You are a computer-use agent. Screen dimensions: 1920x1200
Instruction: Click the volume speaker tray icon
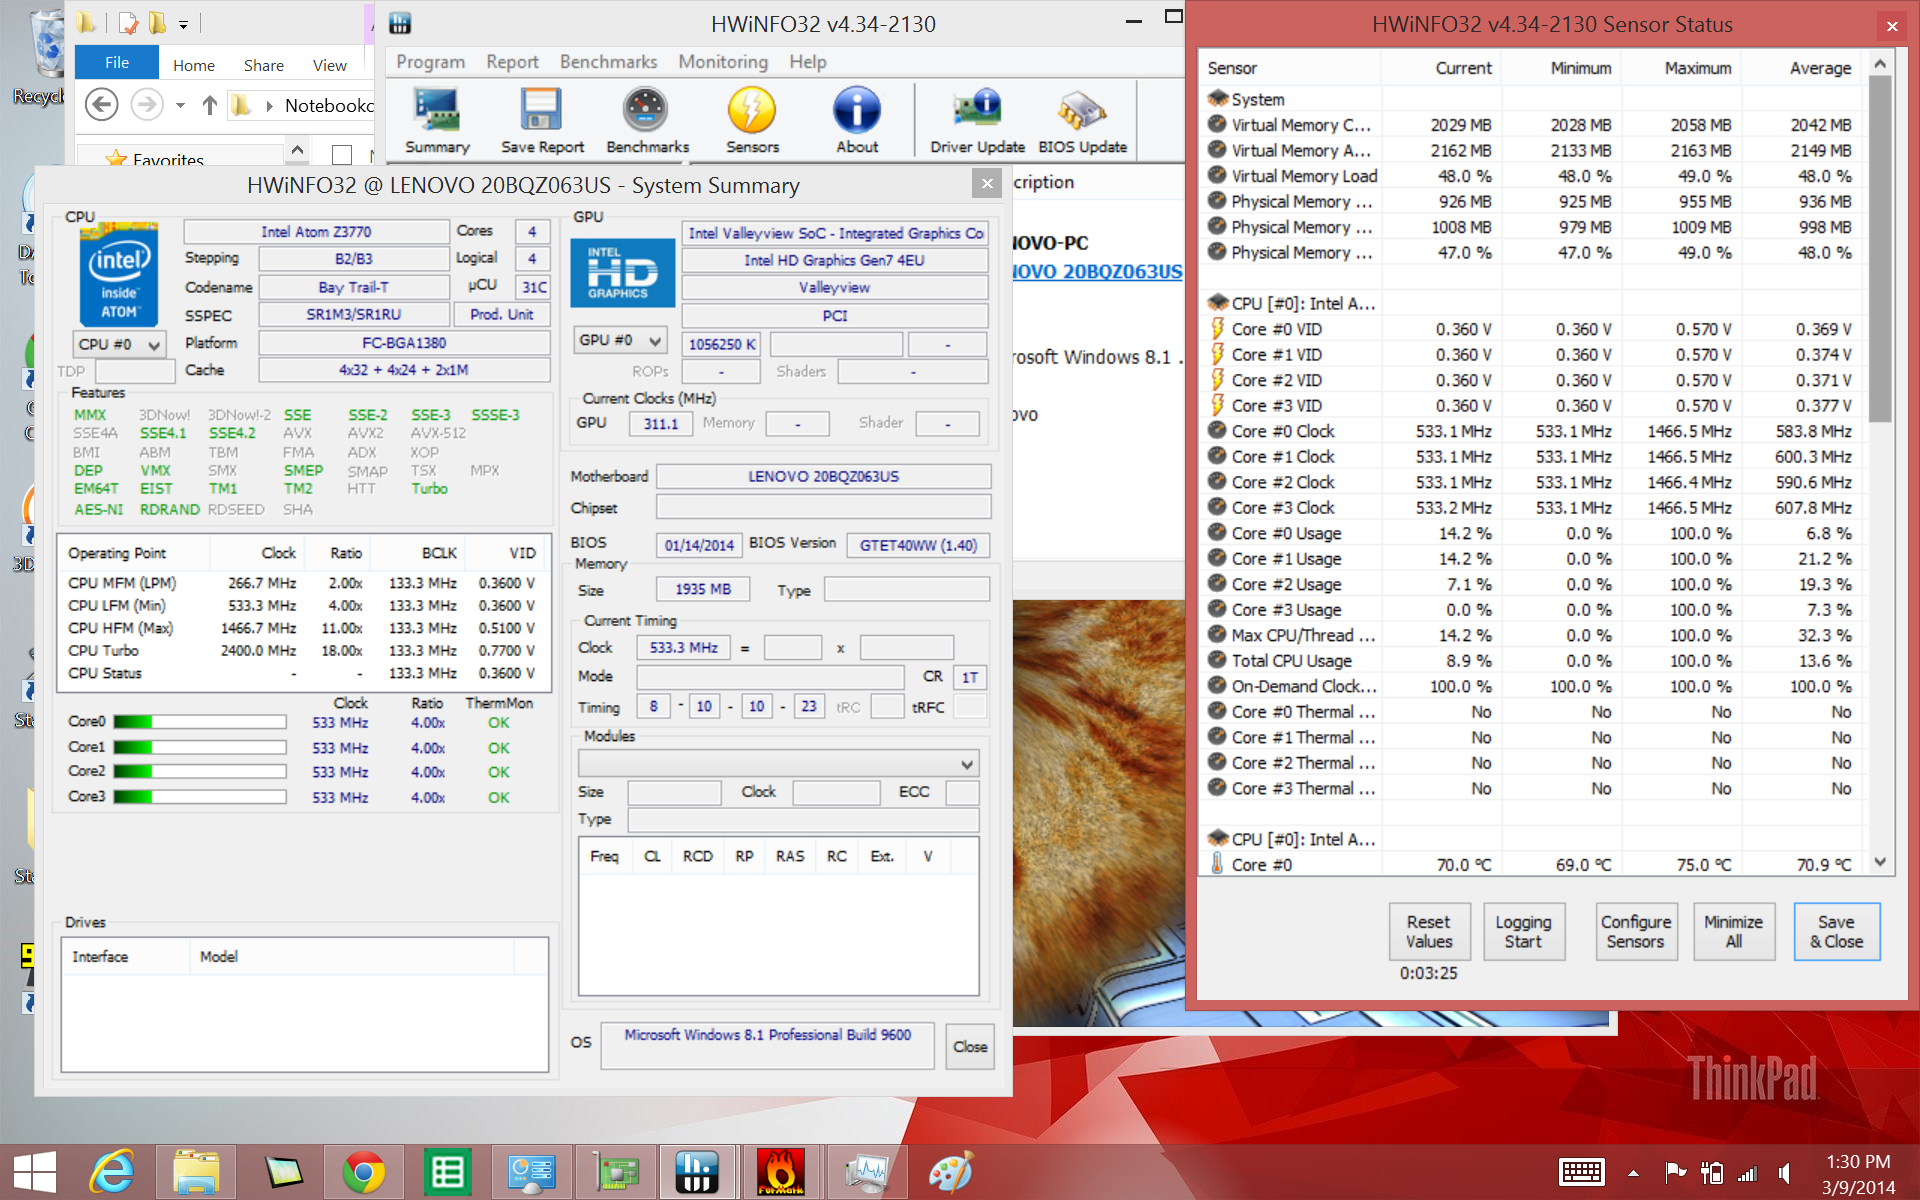click(x=1785, y=1173)
